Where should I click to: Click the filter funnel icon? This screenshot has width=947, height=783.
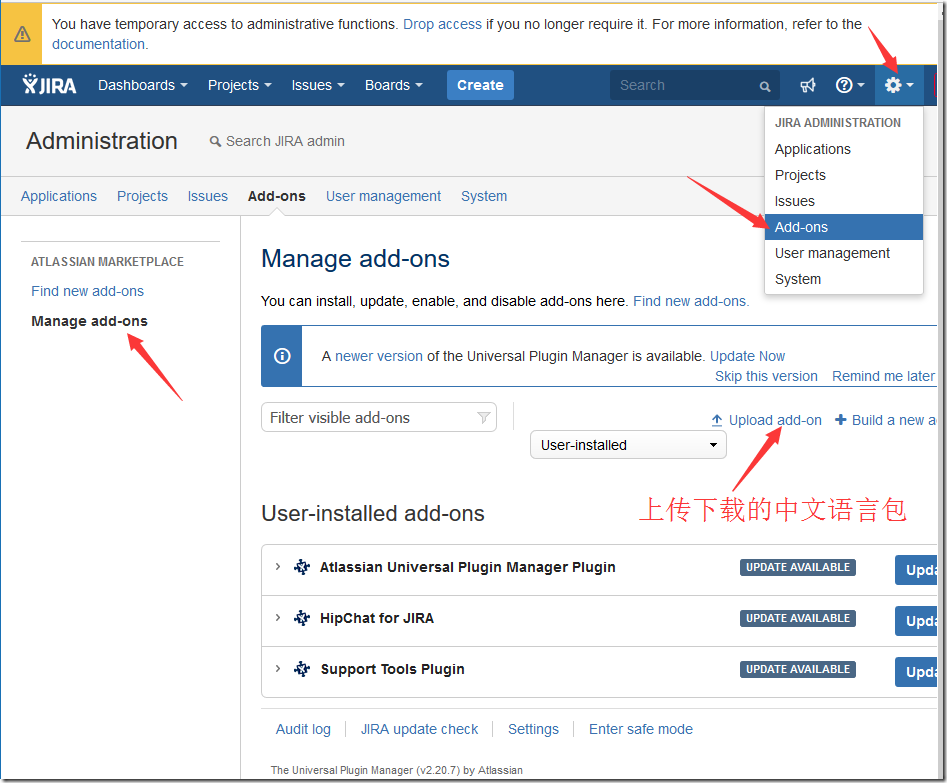(x=483, y=417)
